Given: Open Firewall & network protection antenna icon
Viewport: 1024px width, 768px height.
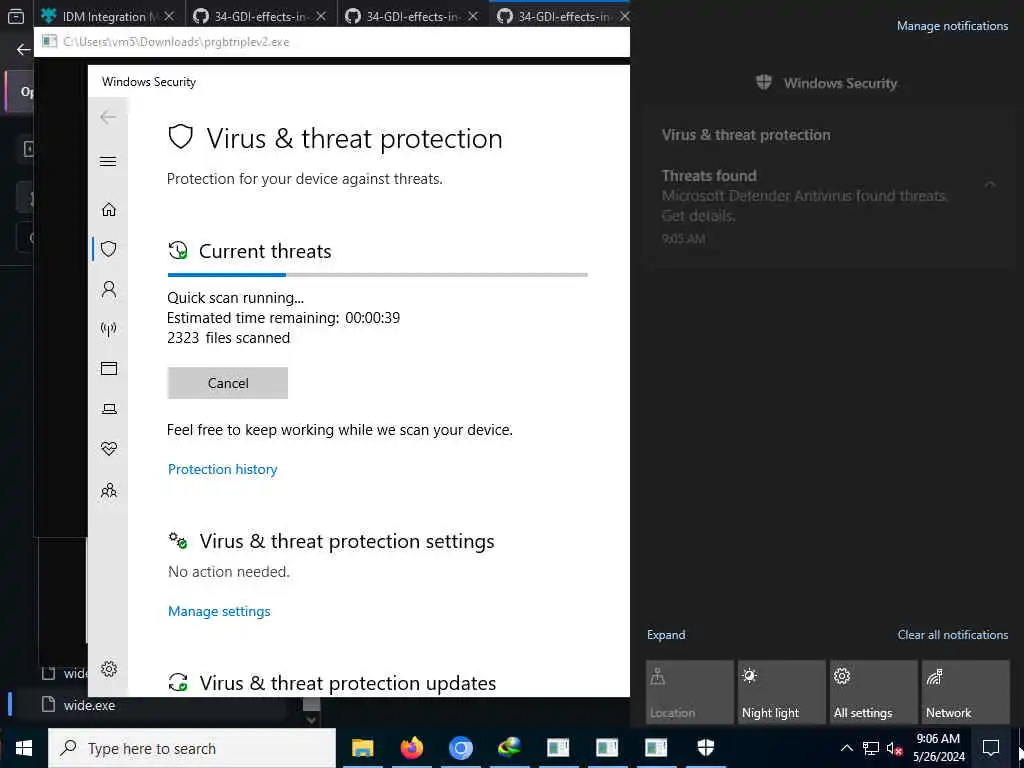Looking at the screenshot, I should click(108, 329).
